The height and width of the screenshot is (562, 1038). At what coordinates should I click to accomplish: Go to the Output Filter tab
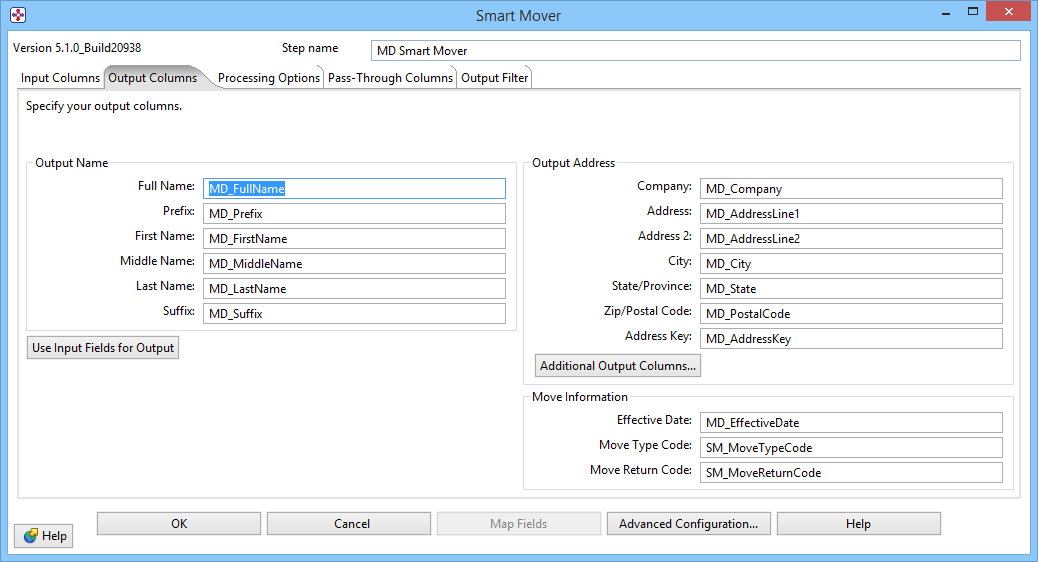(x=494, y=78)
